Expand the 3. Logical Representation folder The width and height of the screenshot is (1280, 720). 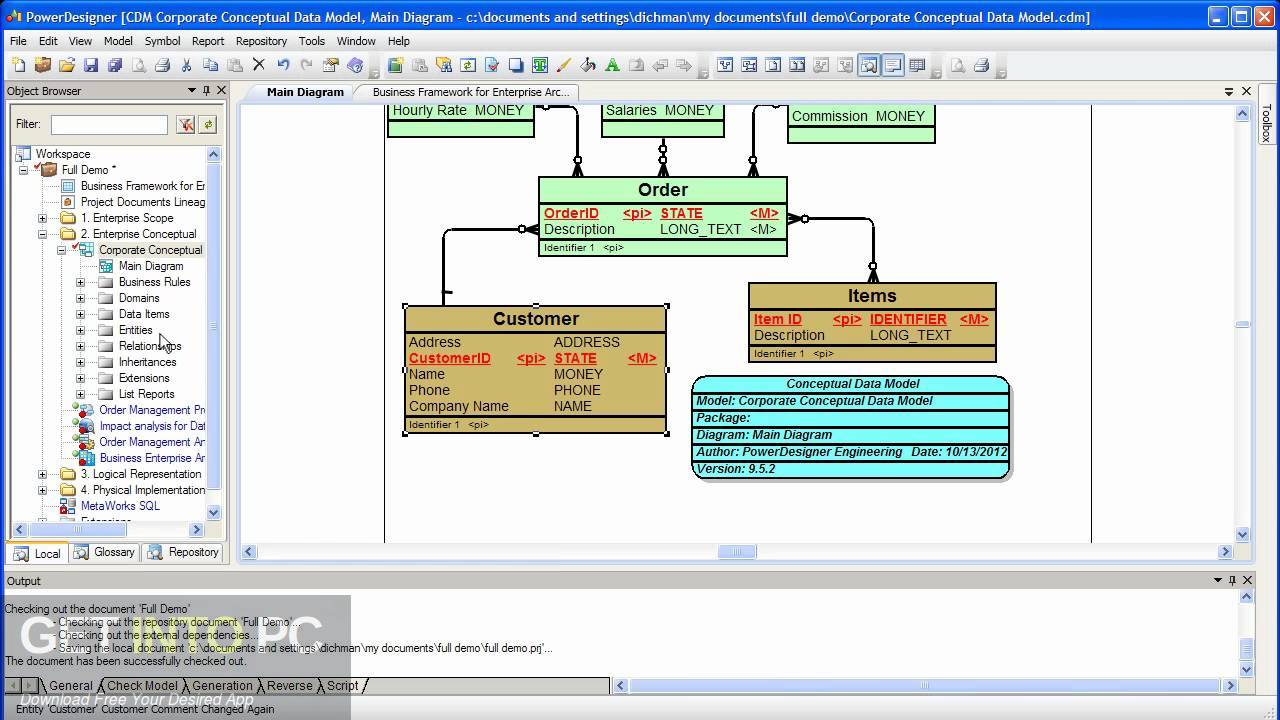coord(42,474)
